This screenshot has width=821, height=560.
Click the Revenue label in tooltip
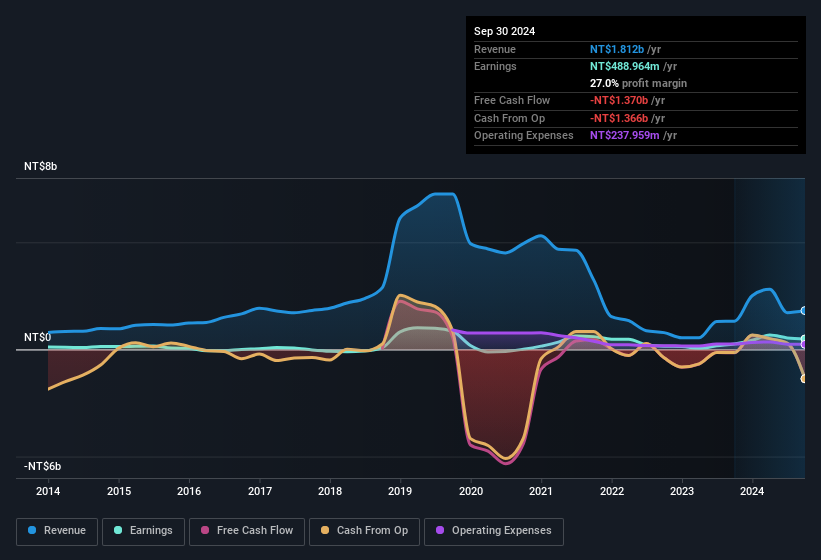[x=495, y=49]
